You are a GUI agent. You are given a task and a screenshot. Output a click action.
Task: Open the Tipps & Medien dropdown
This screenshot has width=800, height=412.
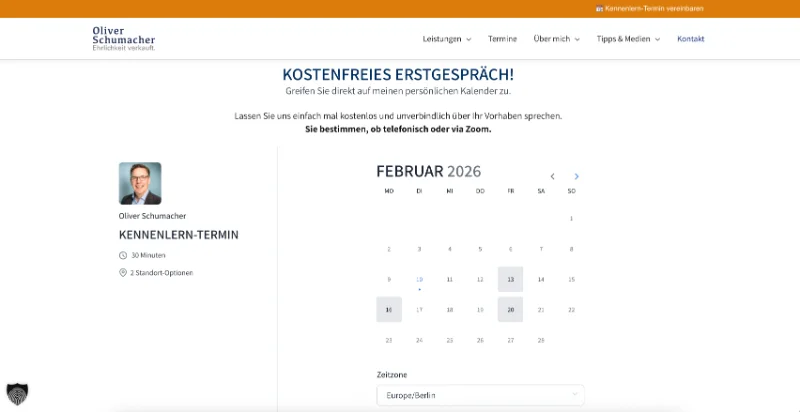point(629,39)
